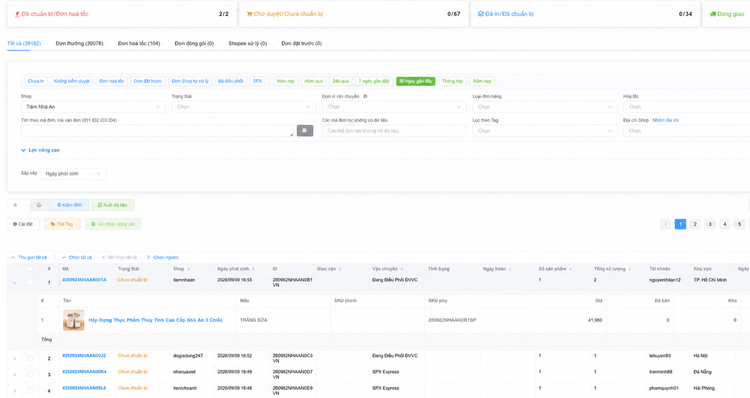The height and width of the screenshot is (398, 750).
Task: Tick checkbox for order row 1
Action: [30, 282]
